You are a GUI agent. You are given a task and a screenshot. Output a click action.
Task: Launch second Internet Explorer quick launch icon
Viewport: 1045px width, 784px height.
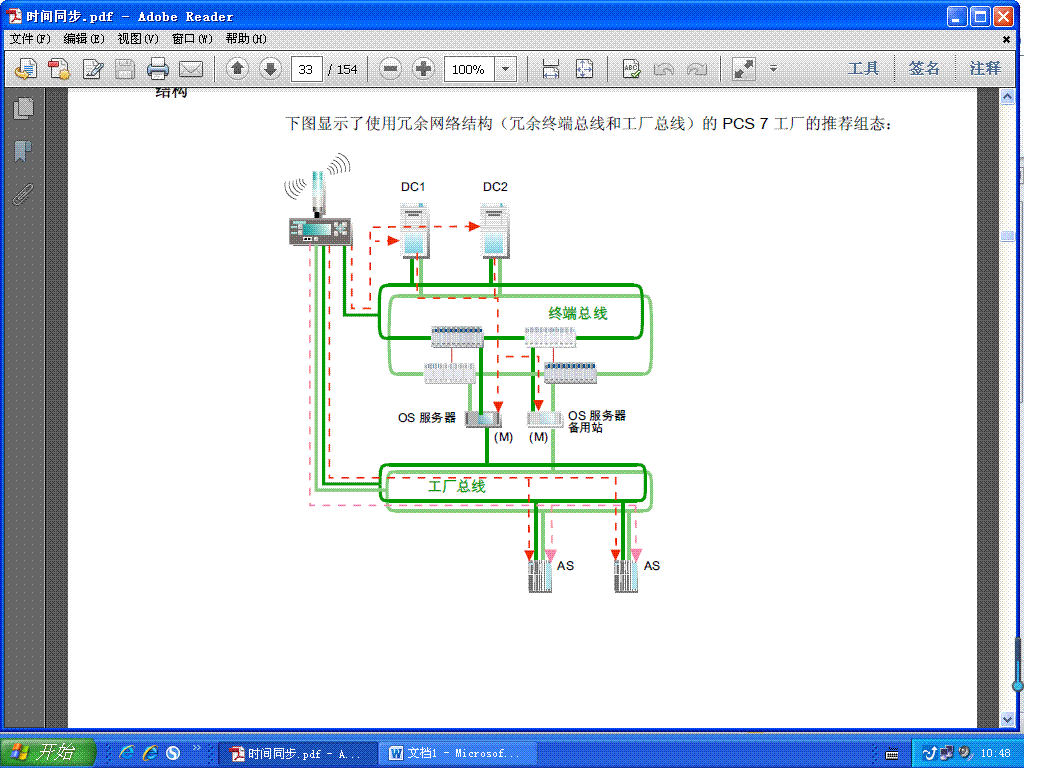[x=150, y=753]
